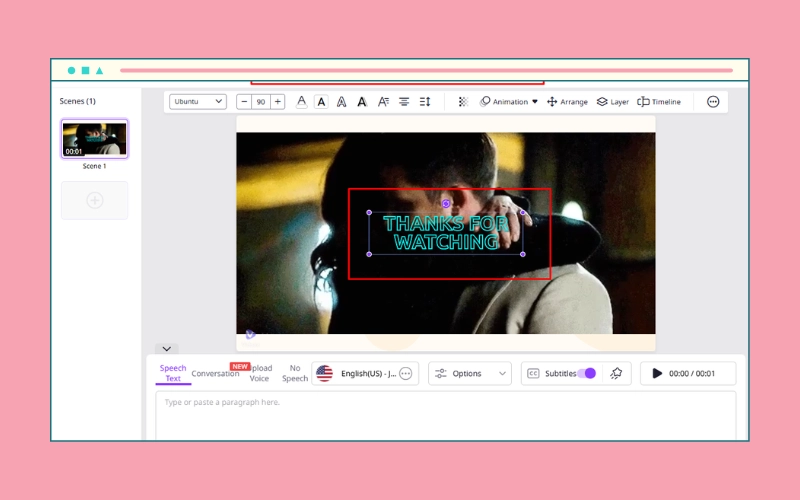
Task: Expand the Animation dropdown
Action: tap(509, 102)
